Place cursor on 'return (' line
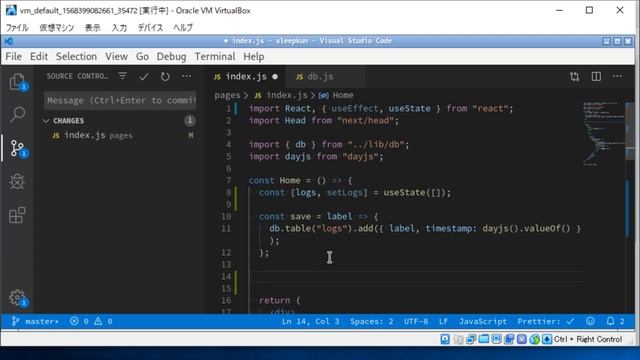The height and width of the screenshot is (360, 640). tap(280, 300)
